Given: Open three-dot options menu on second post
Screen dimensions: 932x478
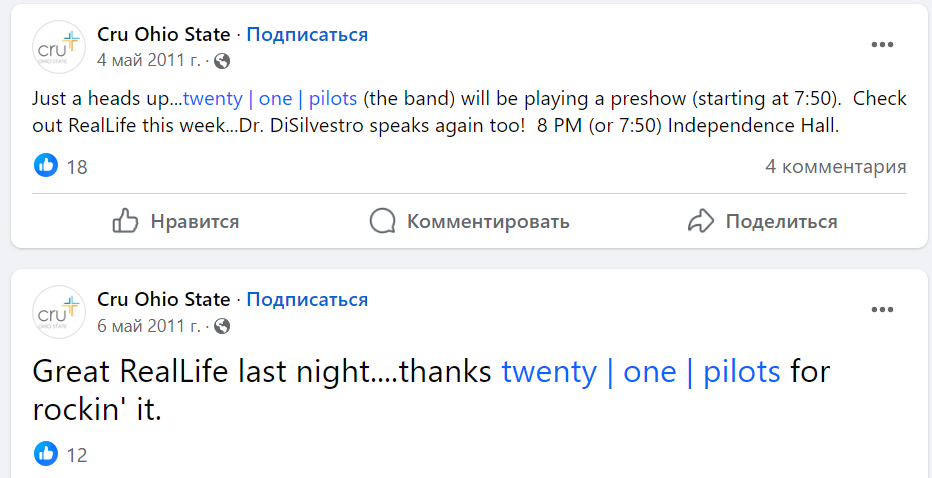Looking at the screenshot, I should click(x=883, y=310).
